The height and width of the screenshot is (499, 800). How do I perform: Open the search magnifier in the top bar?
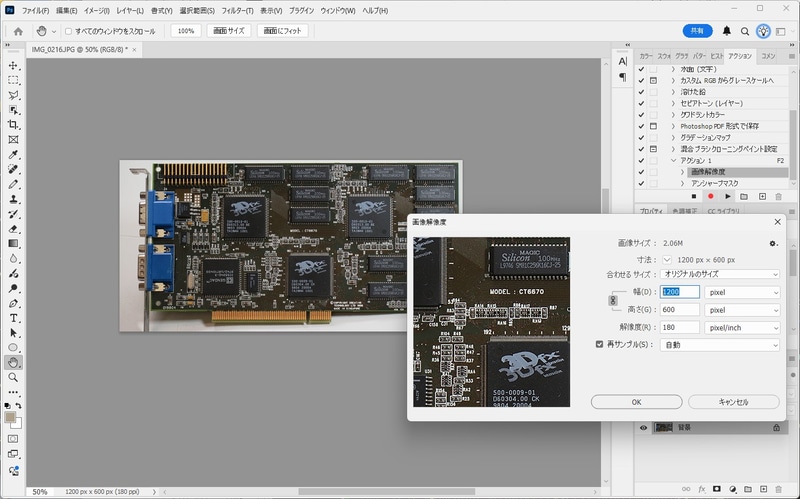click(x=745, y=31)
